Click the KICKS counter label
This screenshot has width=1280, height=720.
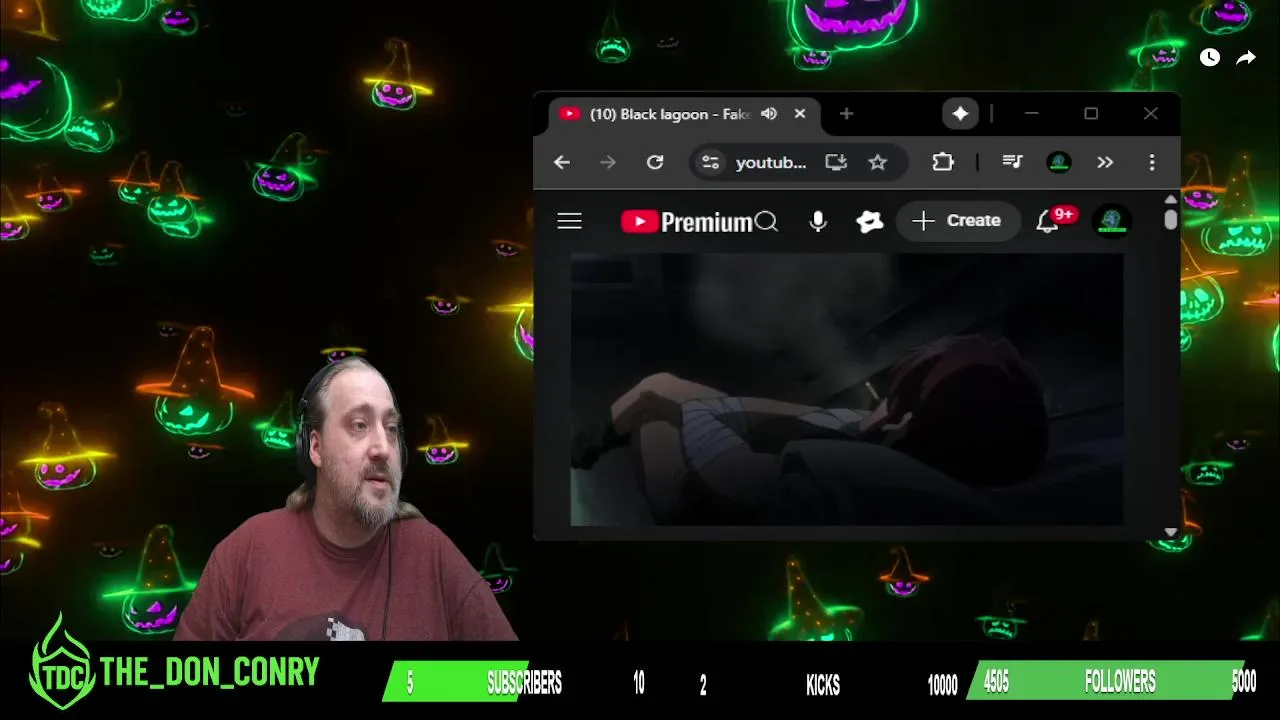[823, 685]
